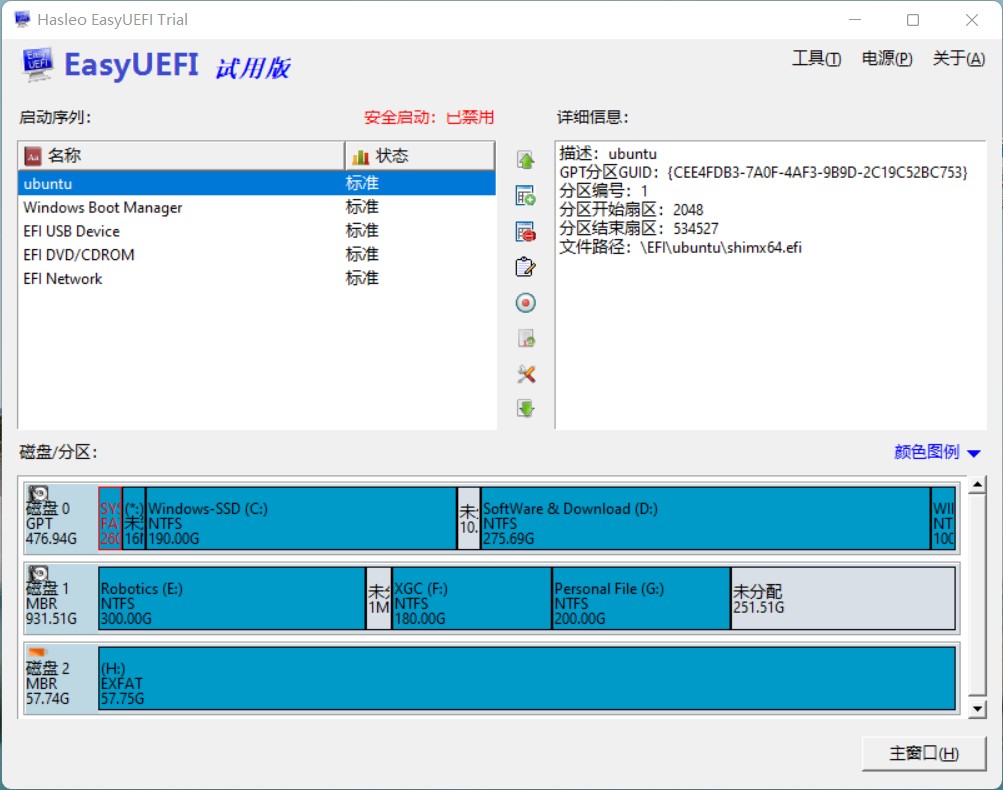Click the 磁盘 1 hard drive icon
Image resolution: width=1003 pixels, height=790 pixels.
tap(38, 574)
